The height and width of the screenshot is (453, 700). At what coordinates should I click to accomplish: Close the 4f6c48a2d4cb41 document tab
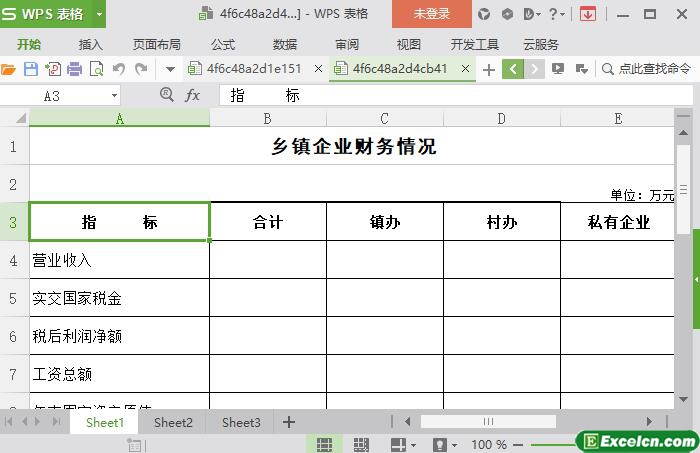pos(465,69)
